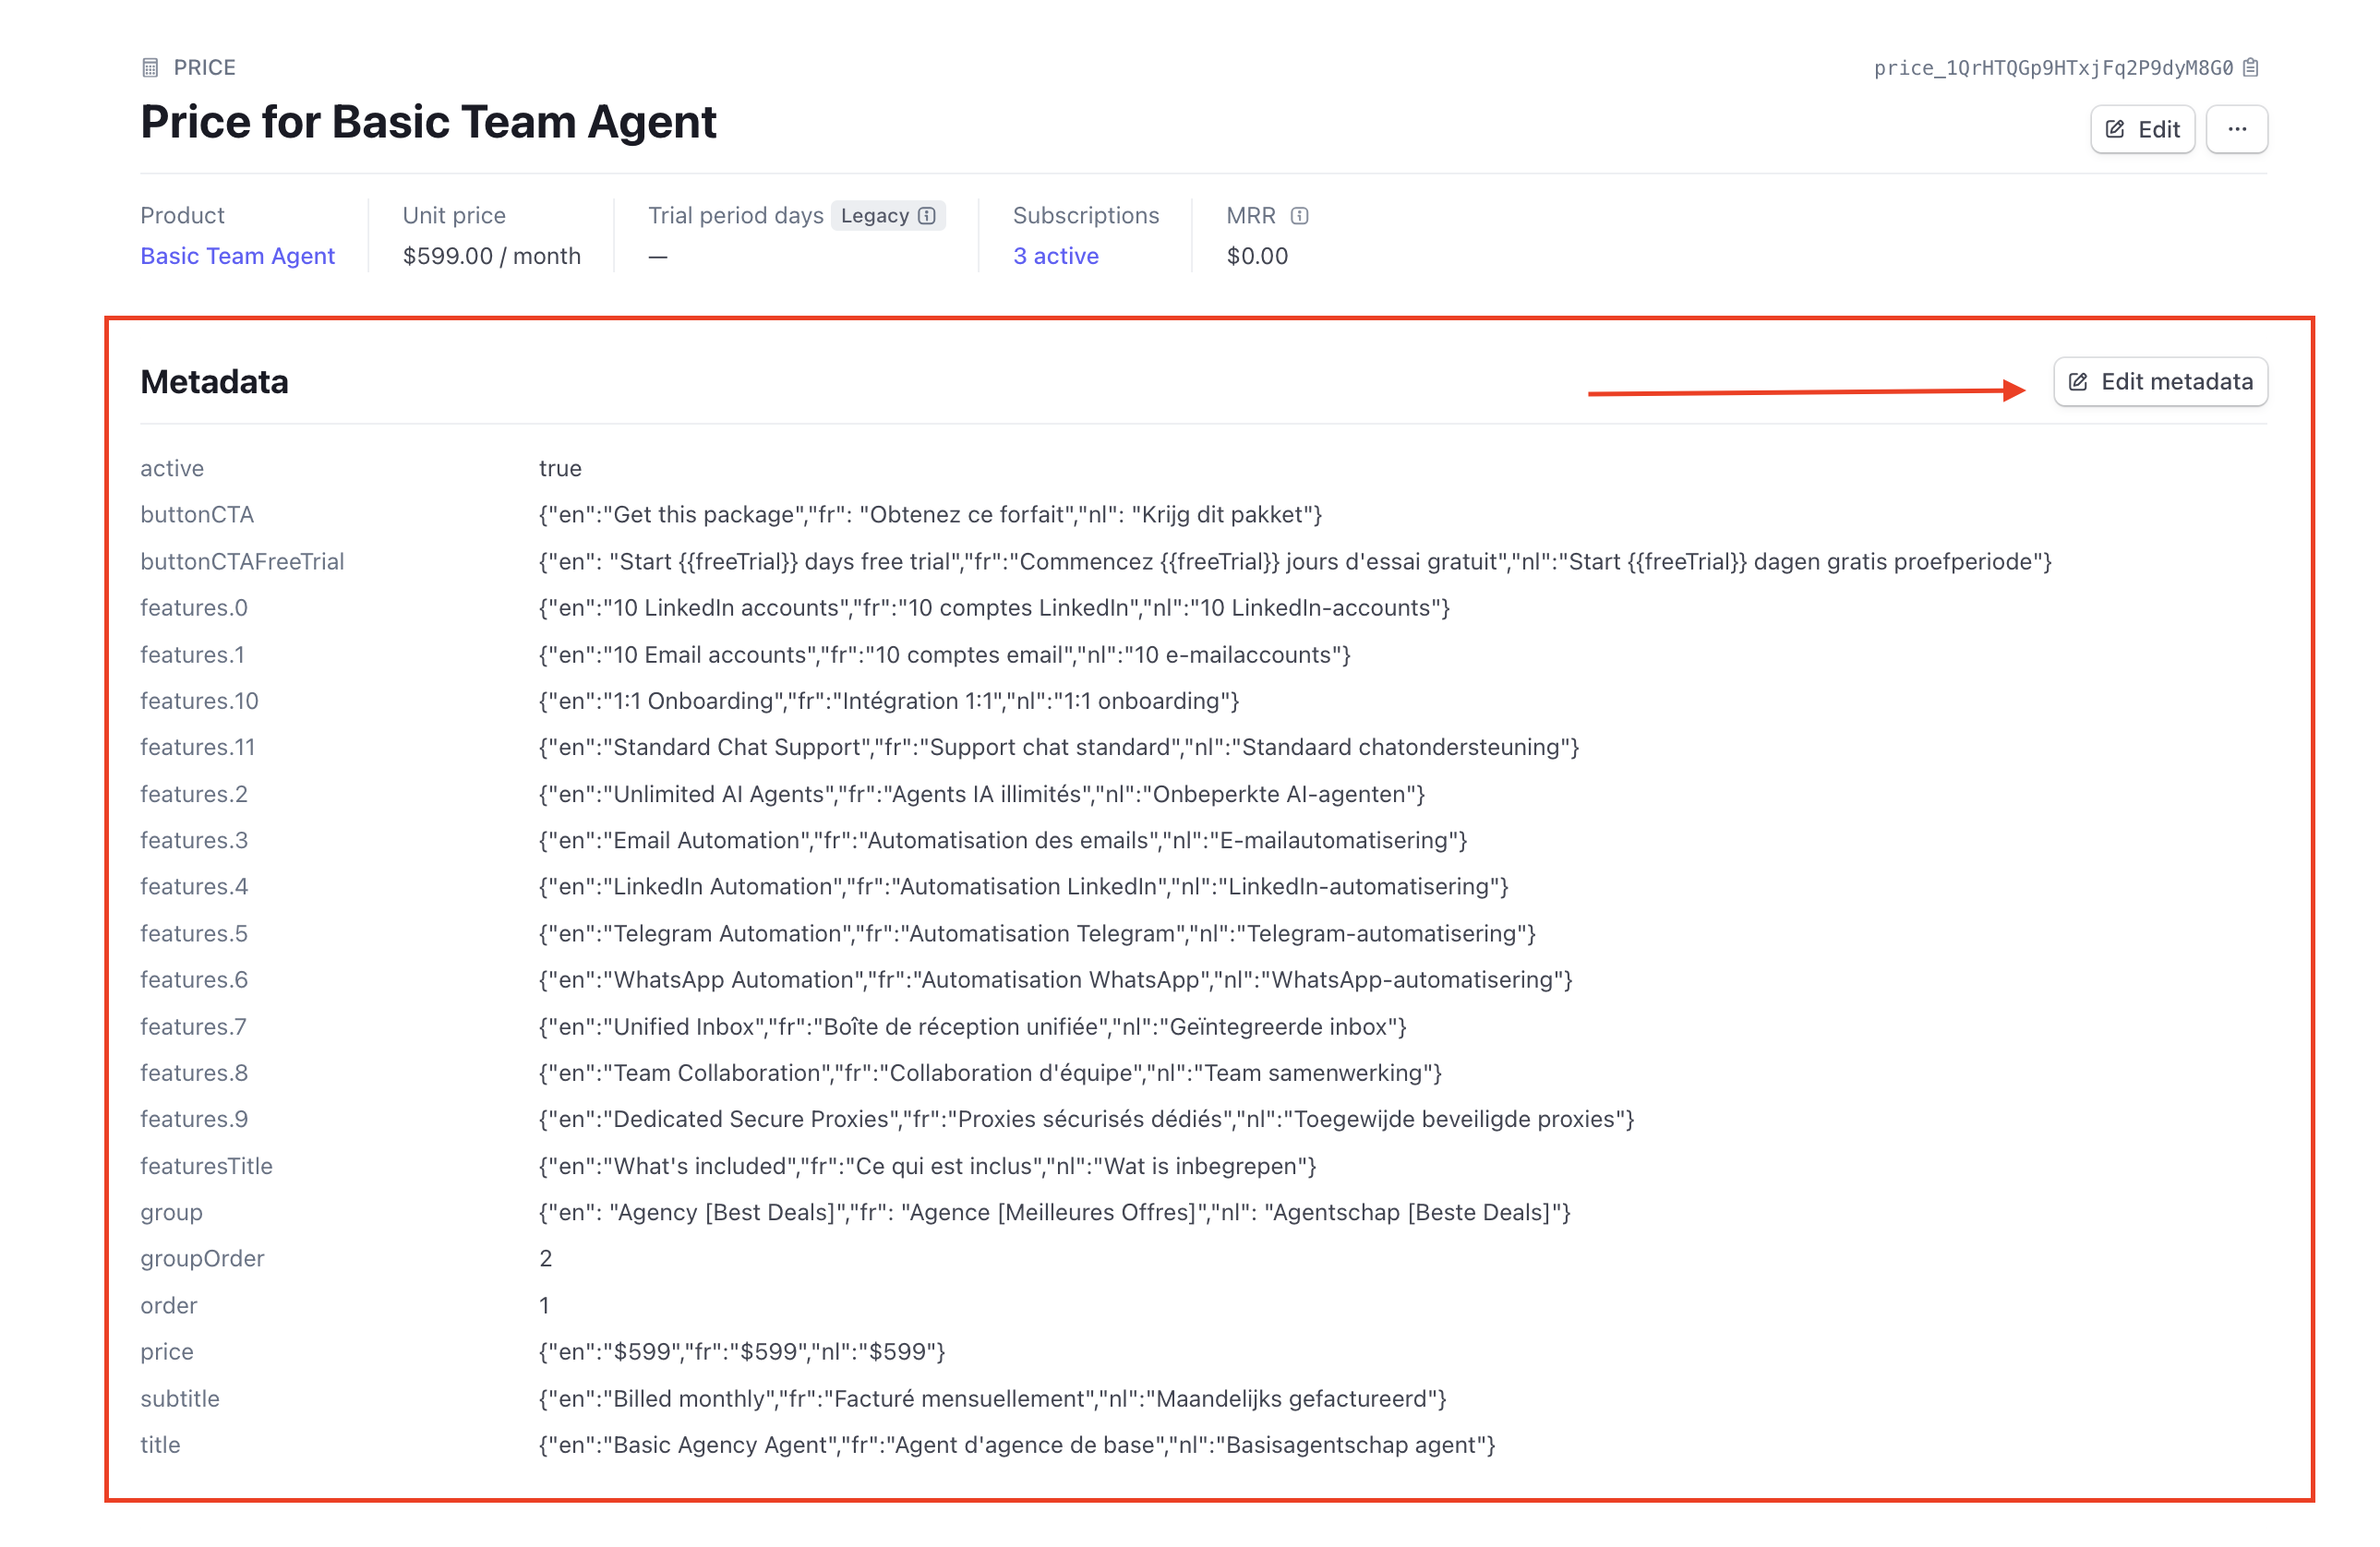The image size is (2380, 1547).
Task: Click the Edit button
Action: coord(2142,129)
